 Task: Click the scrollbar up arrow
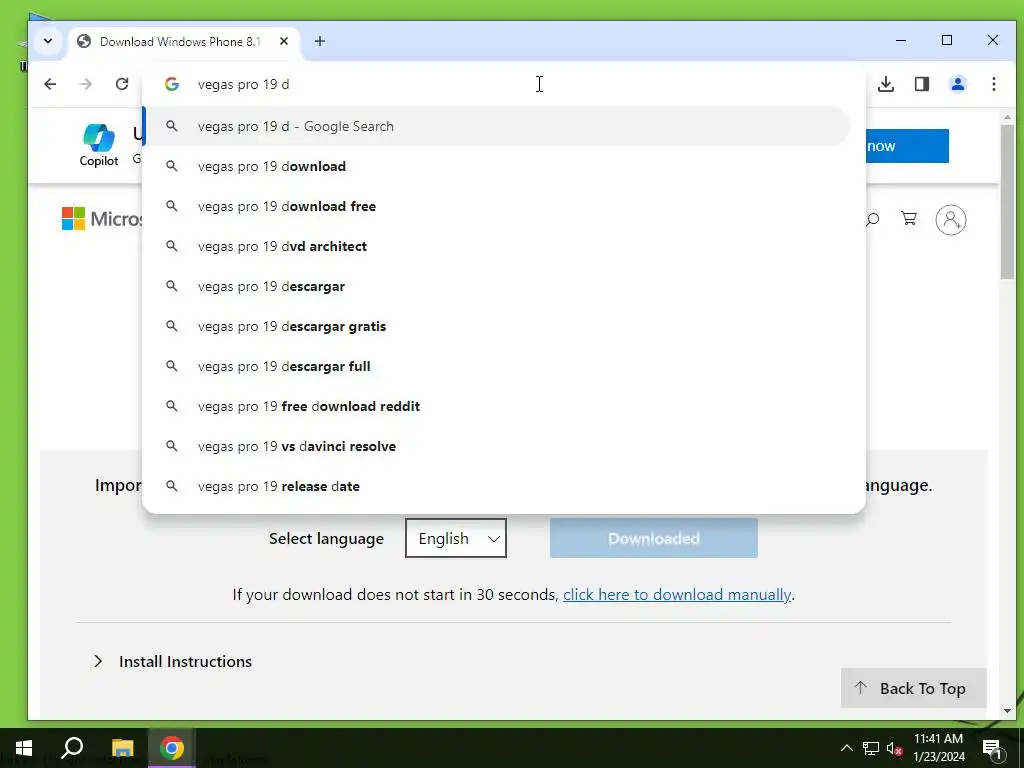pyautogui.click(x=1007, y=117)
